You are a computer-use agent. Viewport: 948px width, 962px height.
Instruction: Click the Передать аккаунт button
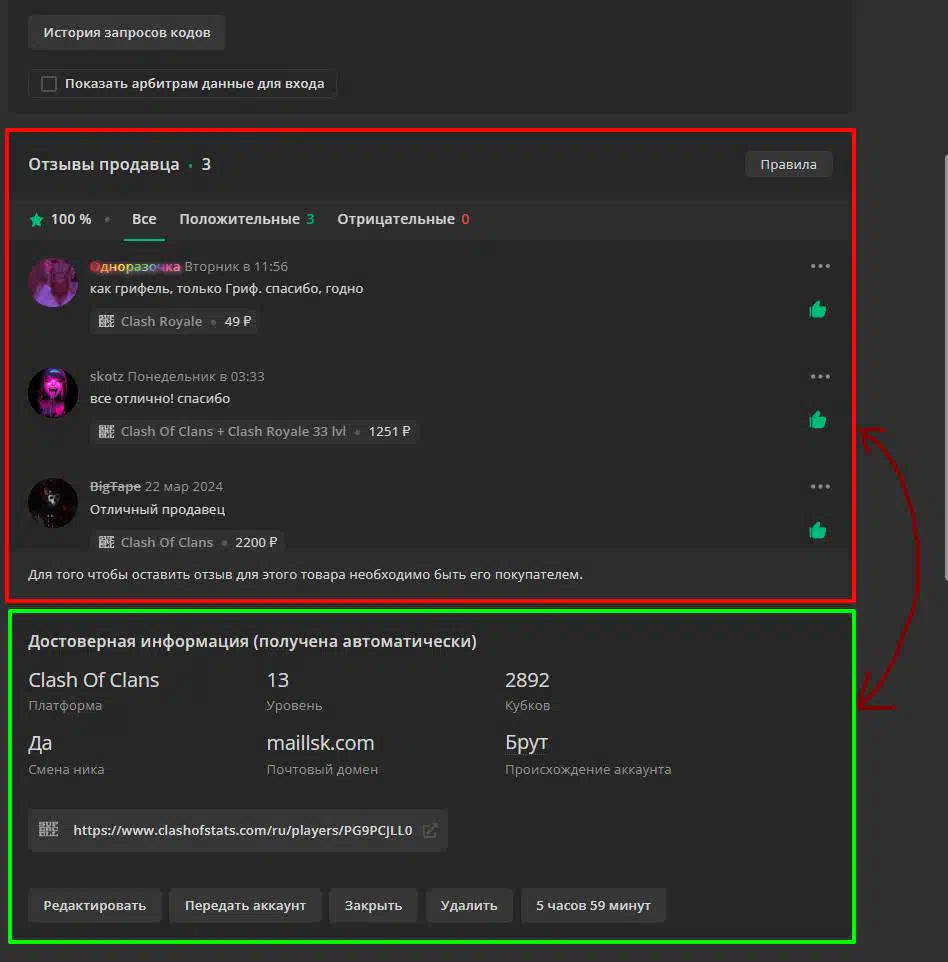[245, 906]
